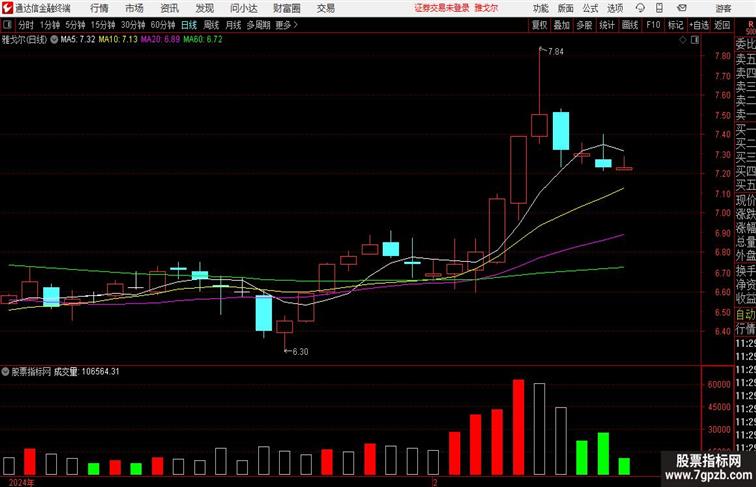Click the 画线 drawing tool button
Viewport: 756px width, 487px height.
[630, 25]
